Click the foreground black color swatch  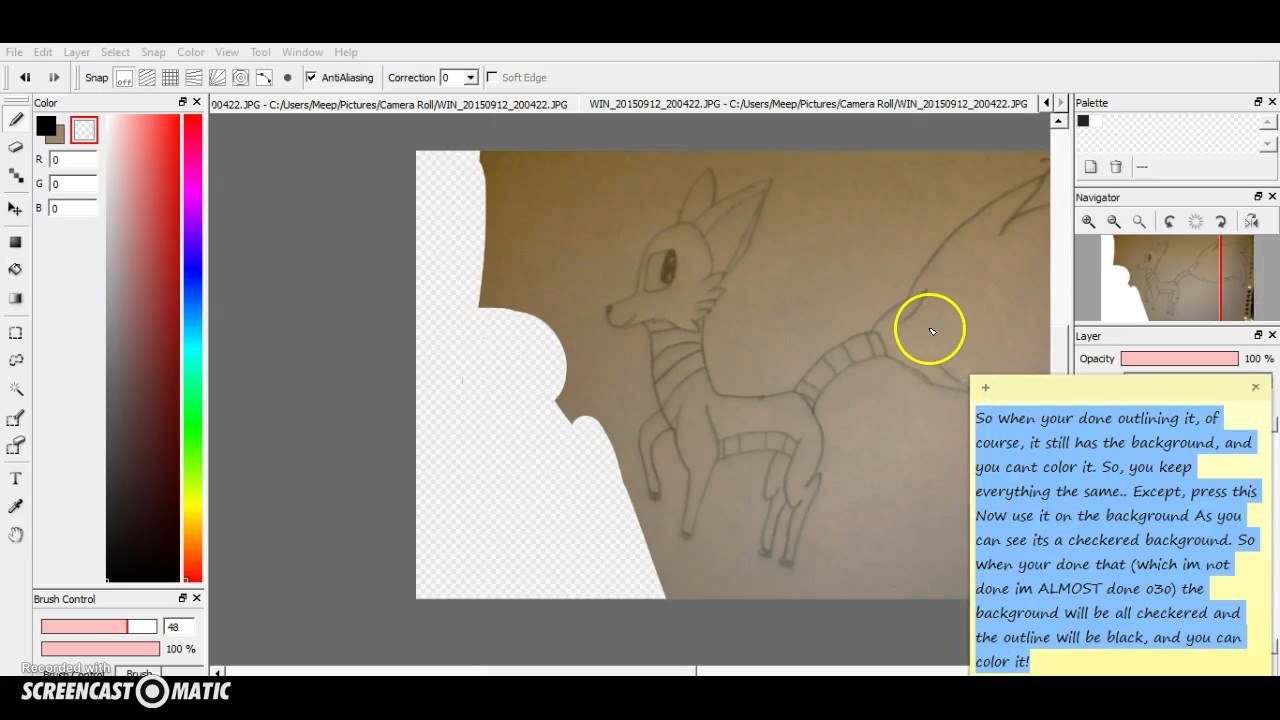click(x=46, y=126)
